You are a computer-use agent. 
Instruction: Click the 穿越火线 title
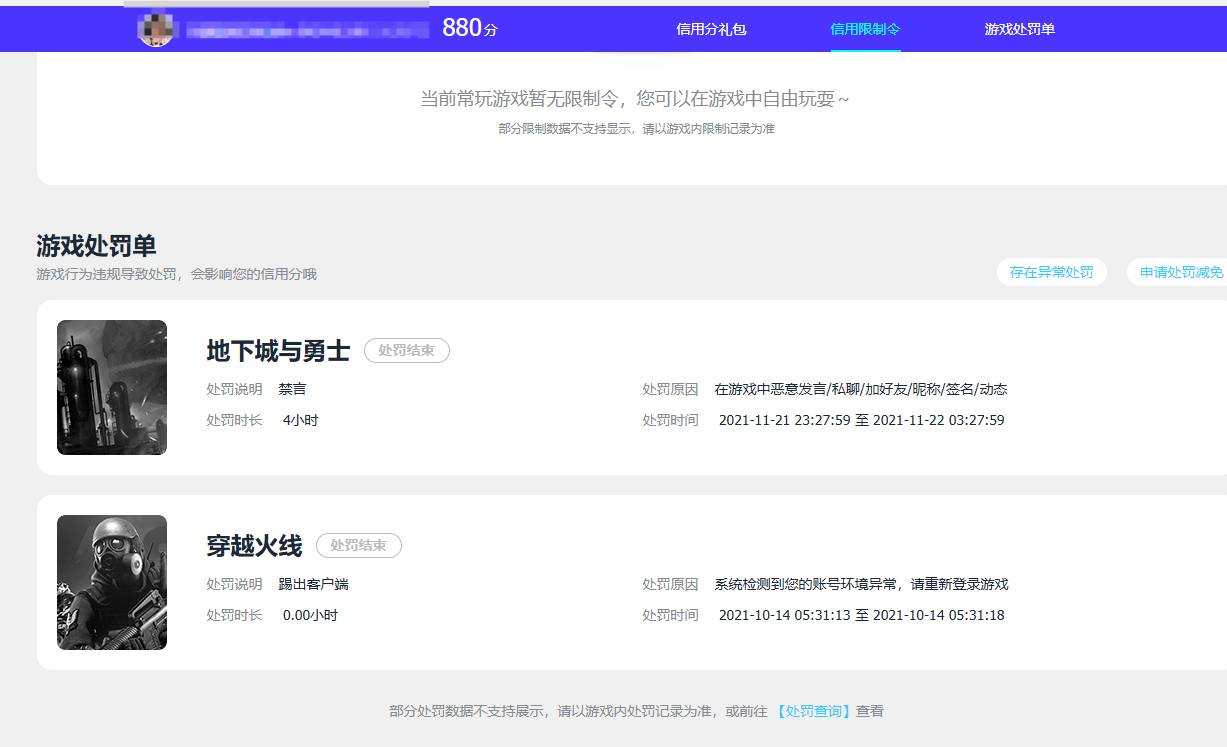(254, 546)
